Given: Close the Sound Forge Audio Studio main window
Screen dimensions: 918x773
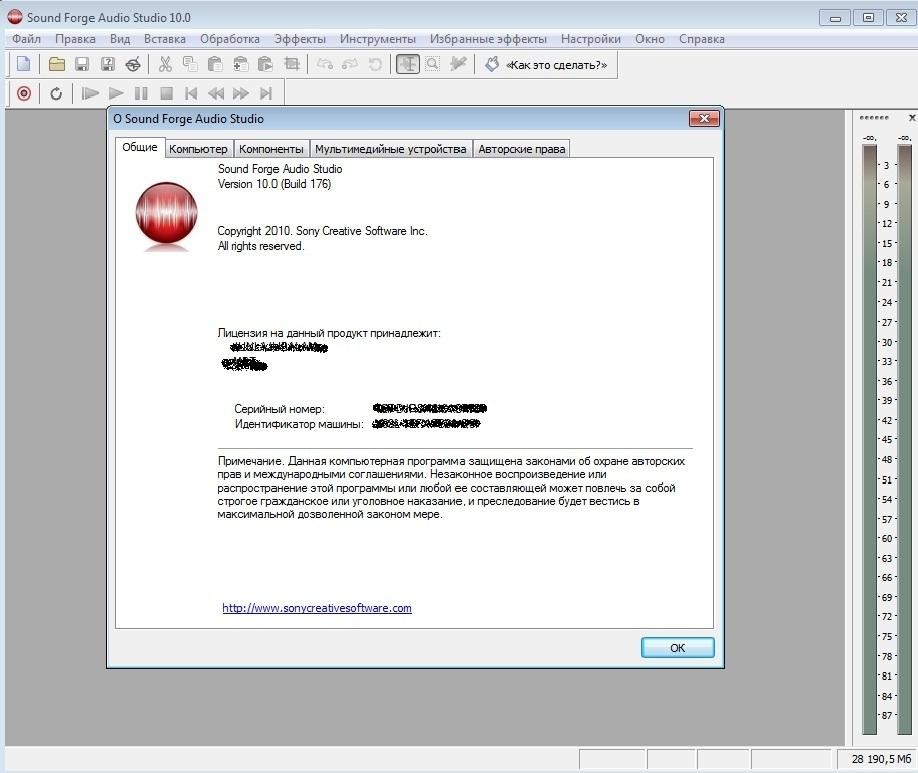Looking at the screenshot, I should pyautogui.click(x=902, y=18).
